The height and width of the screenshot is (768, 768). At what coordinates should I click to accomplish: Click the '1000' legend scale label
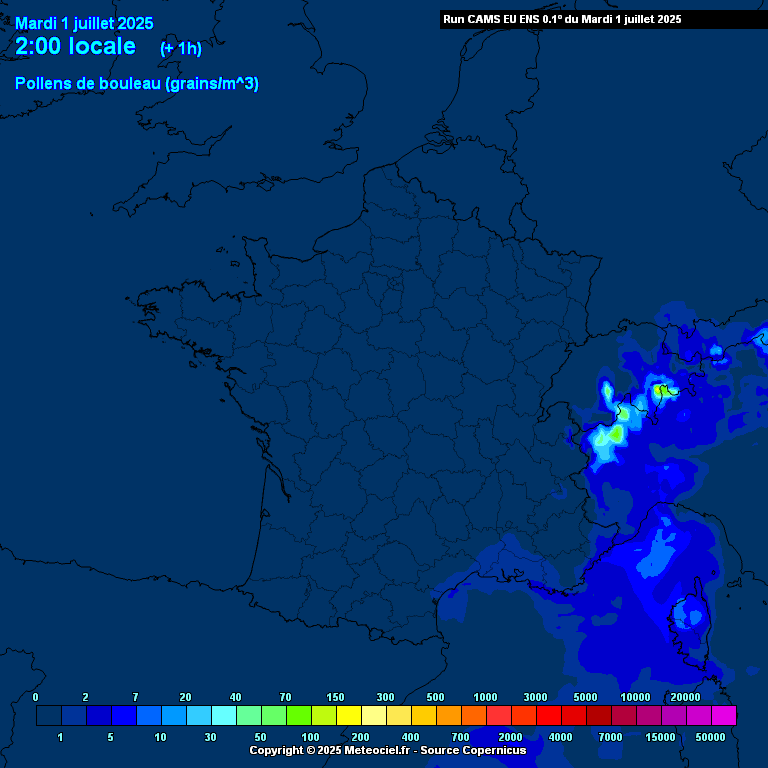coord(485,697)
